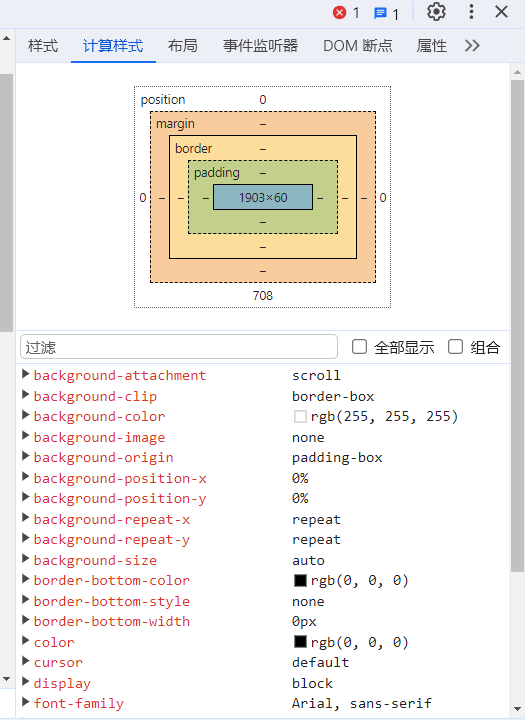This screenshot has height=720, width=525.
Task: Click the 1903×60 content box
Action: [x=263, y=197]
